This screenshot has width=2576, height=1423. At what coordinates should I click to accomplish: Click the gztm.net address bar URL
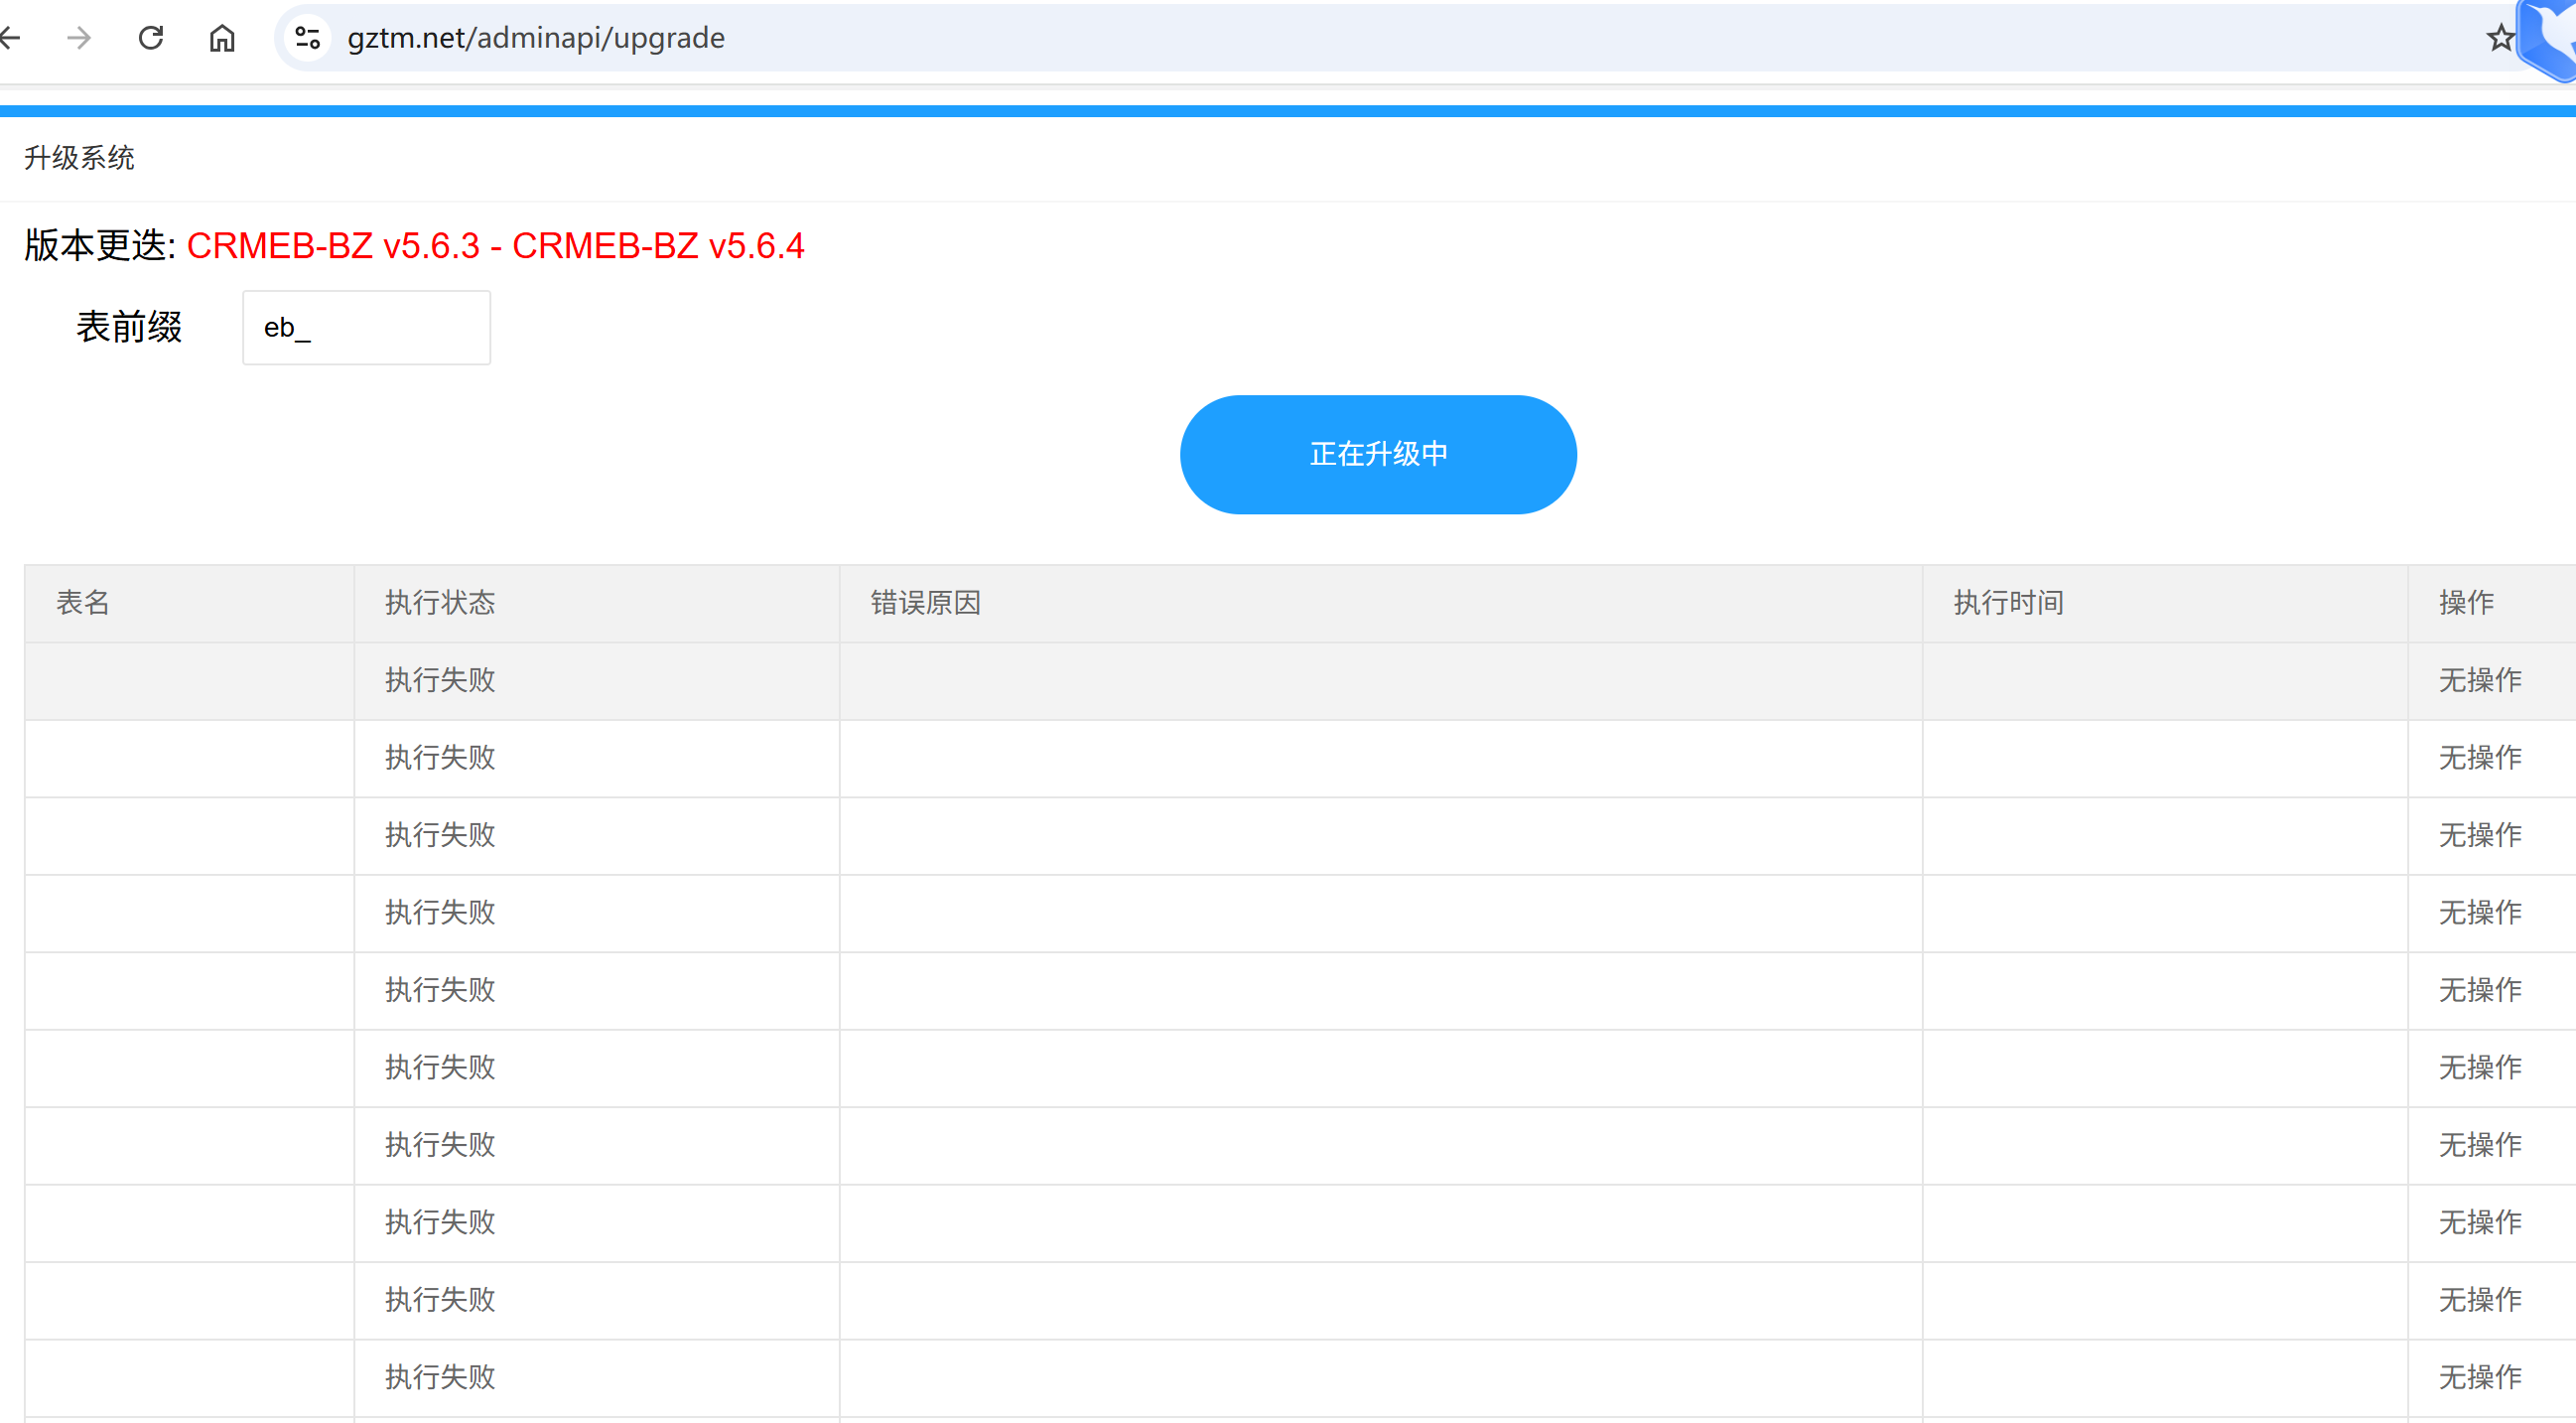point(536,38)
